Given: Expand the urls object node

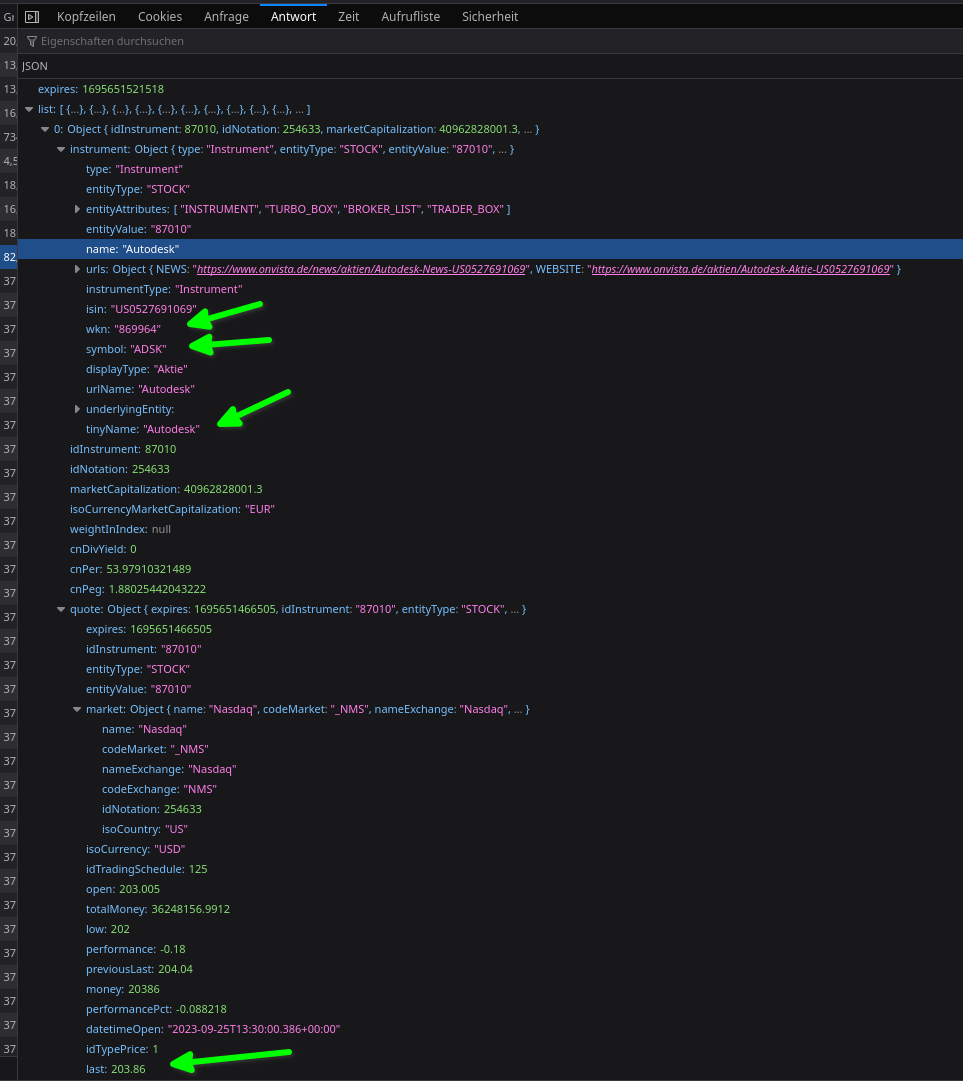Looking at the screenshot, I should (77, 269).
